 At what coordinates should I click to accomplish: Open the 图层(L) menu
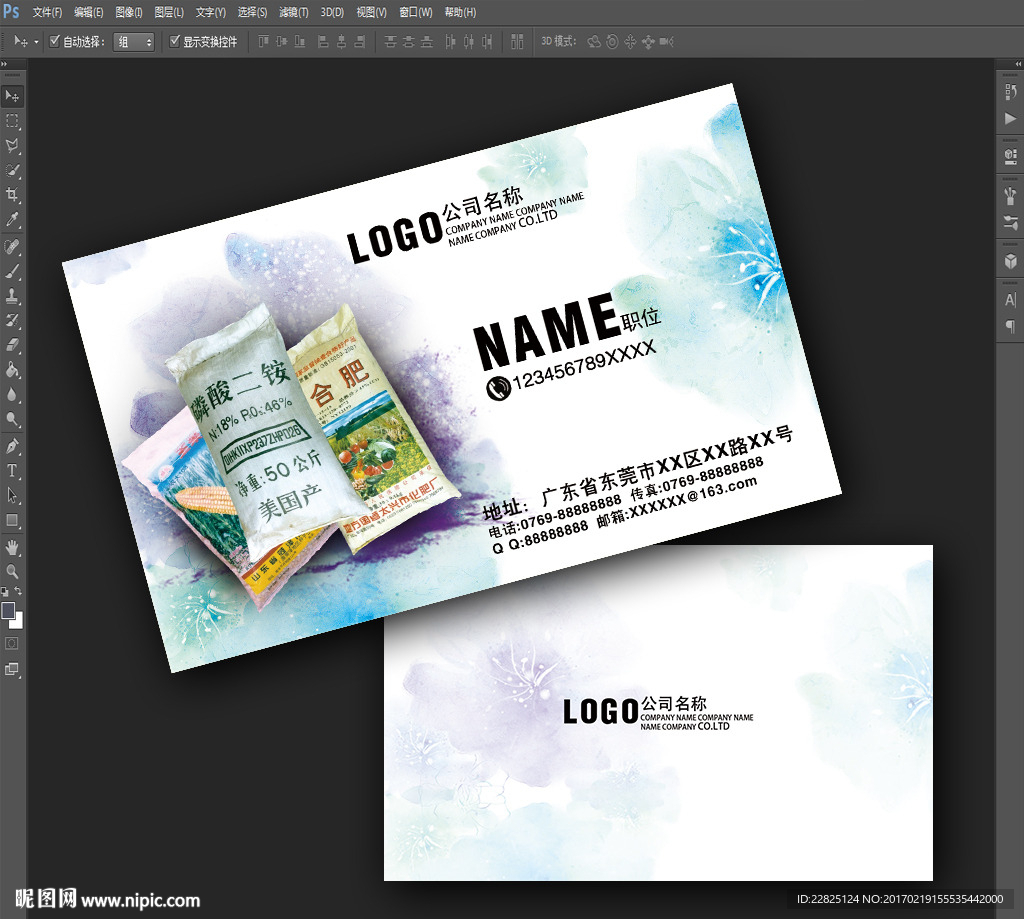click(169, 12)
